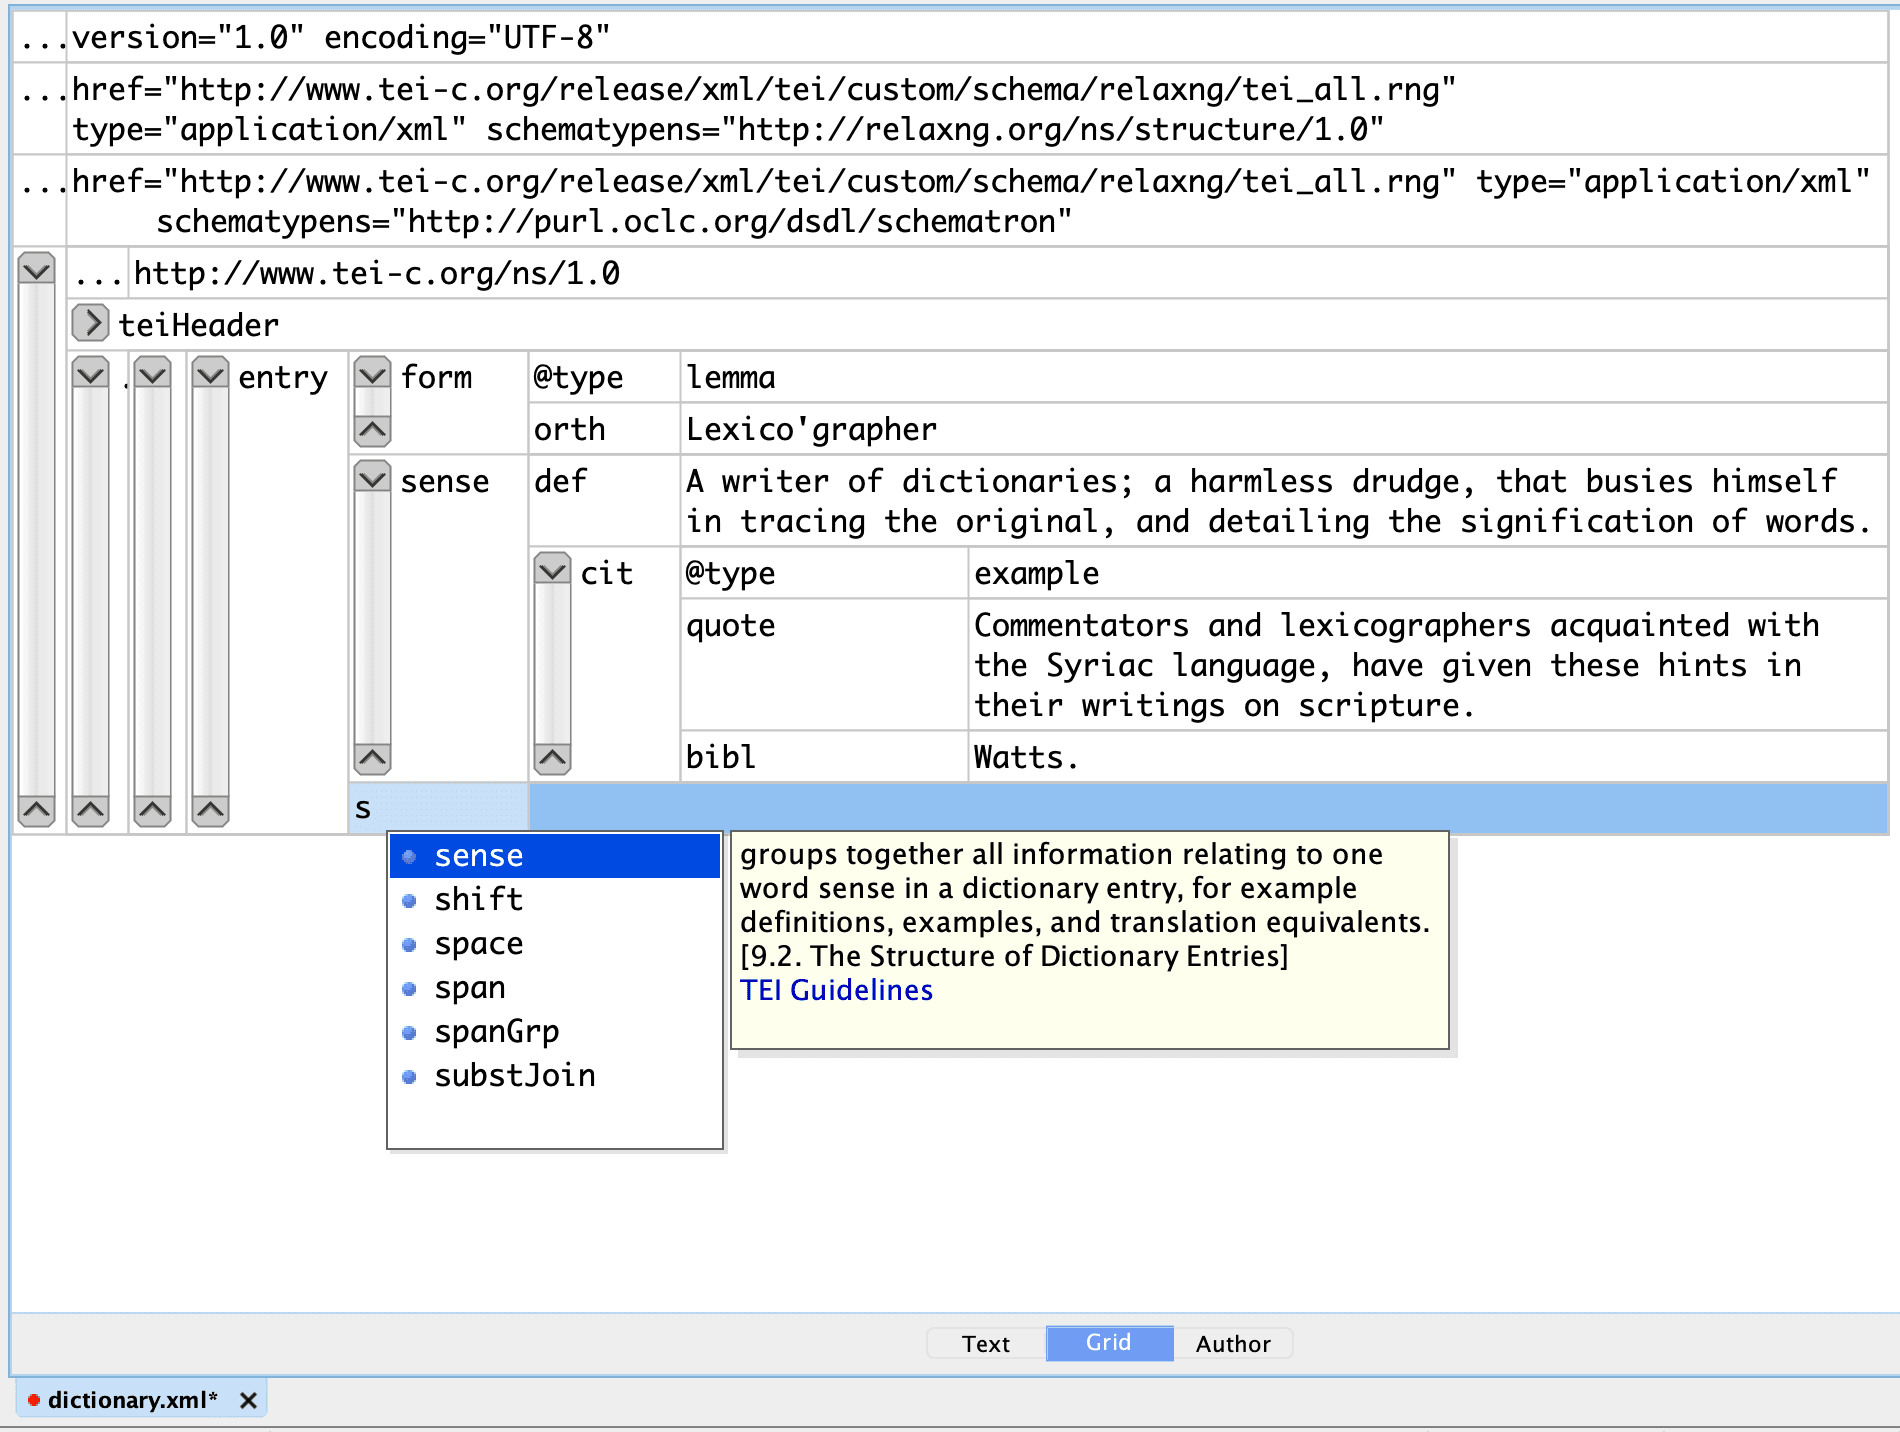Click the up arrow below form element
The height and width of the screenshot is (1432, 1900).
373,431
